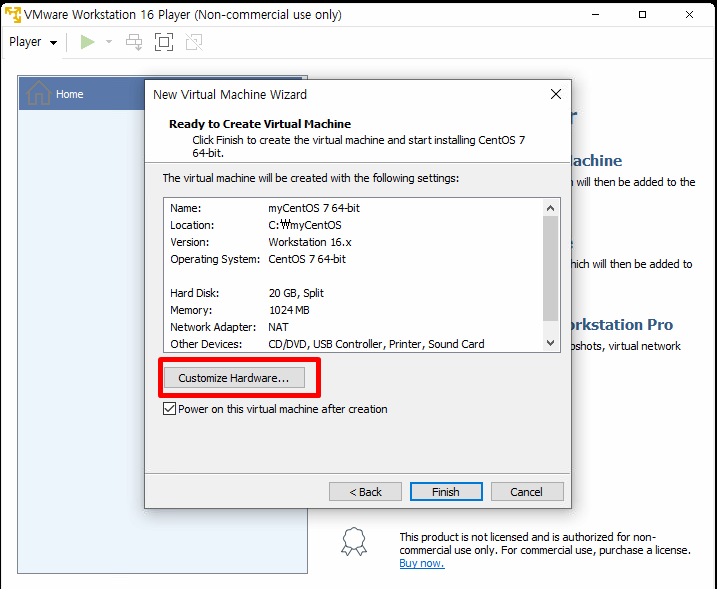Click settings list scroll down arrow
This screenshot has height=589, width=717.
click(551, 343)
